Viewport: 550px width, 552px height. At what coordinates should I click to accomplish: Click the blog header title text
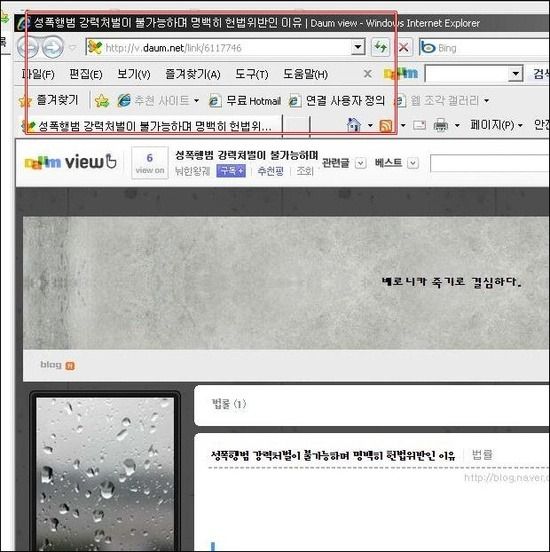451,282
